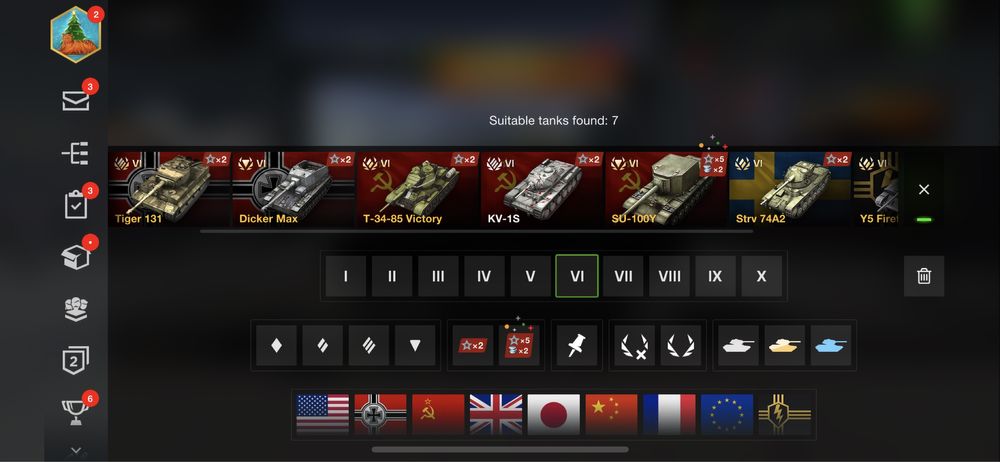Toggle the tier VI filter
This screenshot has height=462, width=1000.
point(577,276)
